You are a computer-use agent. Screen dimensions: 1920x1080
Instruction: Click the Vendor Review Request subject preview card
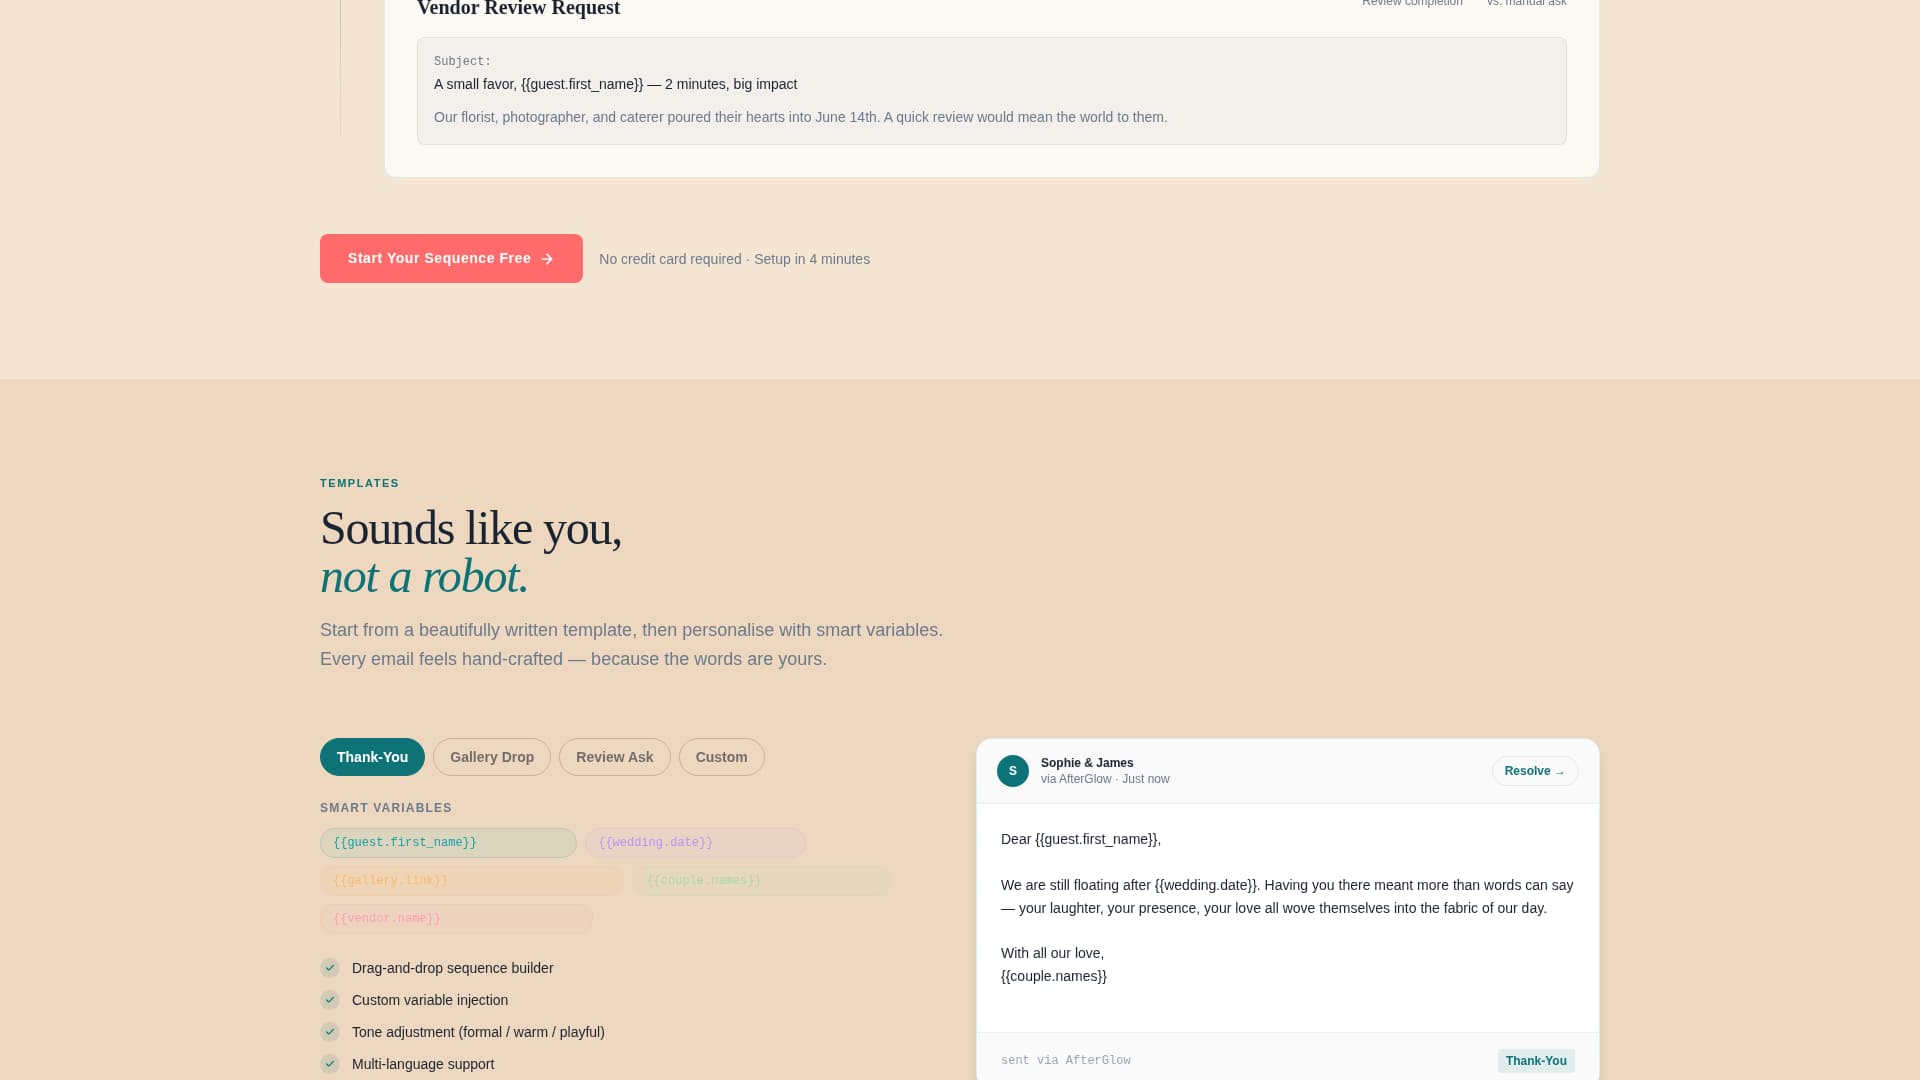pyautogui.click(x=991, y=90)
